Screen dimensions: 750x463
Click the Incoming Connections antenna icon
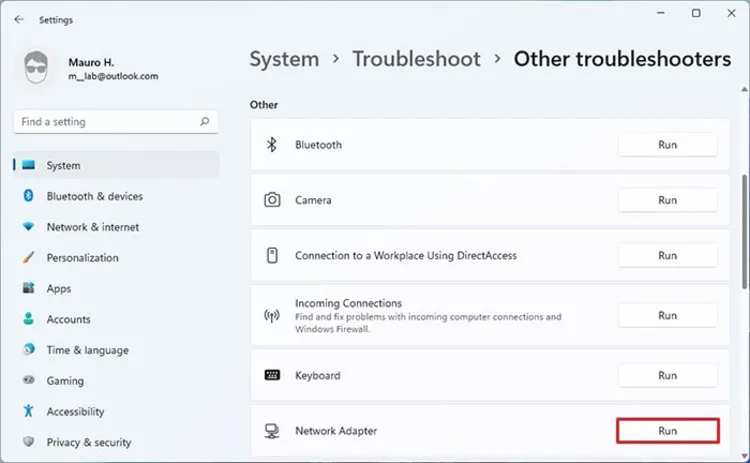(272, 315)
